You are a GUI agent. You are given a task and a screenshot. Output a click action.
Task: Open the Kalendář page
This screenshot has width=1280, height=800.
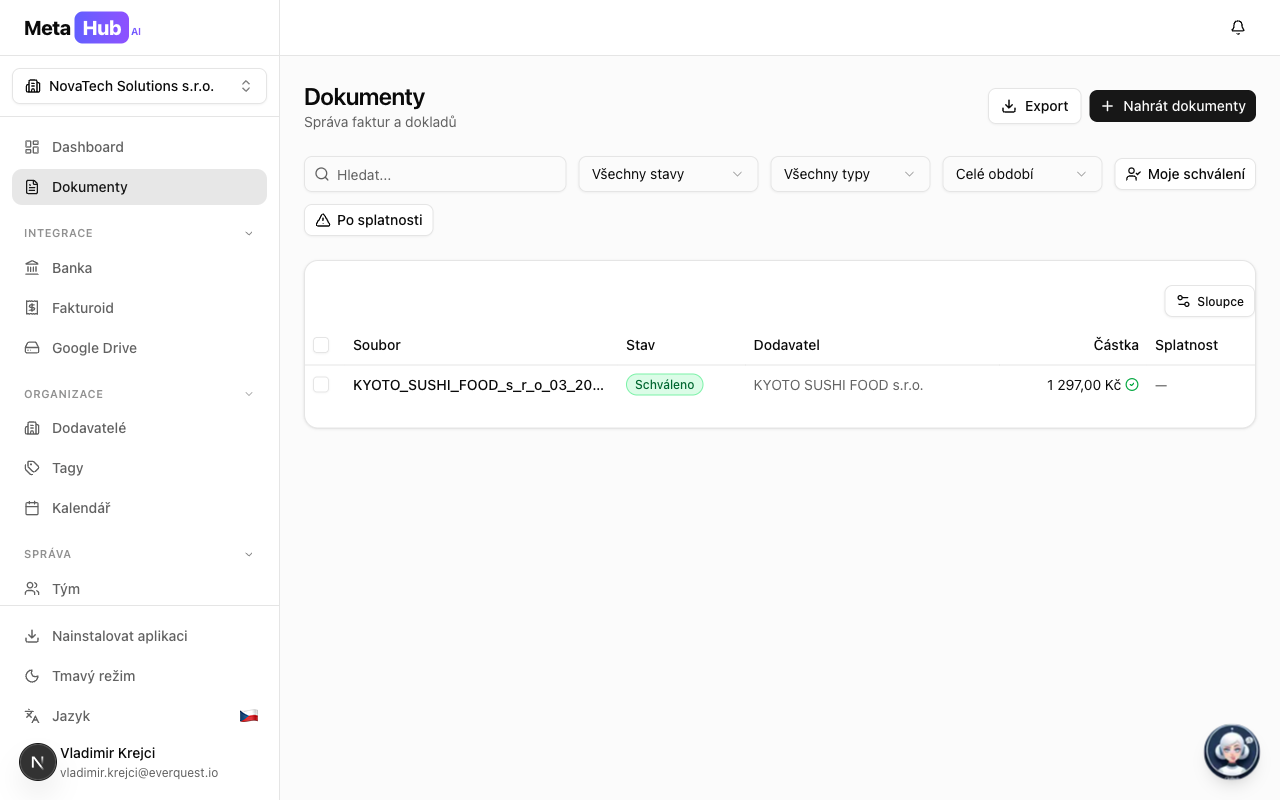(x=81, y=508)
